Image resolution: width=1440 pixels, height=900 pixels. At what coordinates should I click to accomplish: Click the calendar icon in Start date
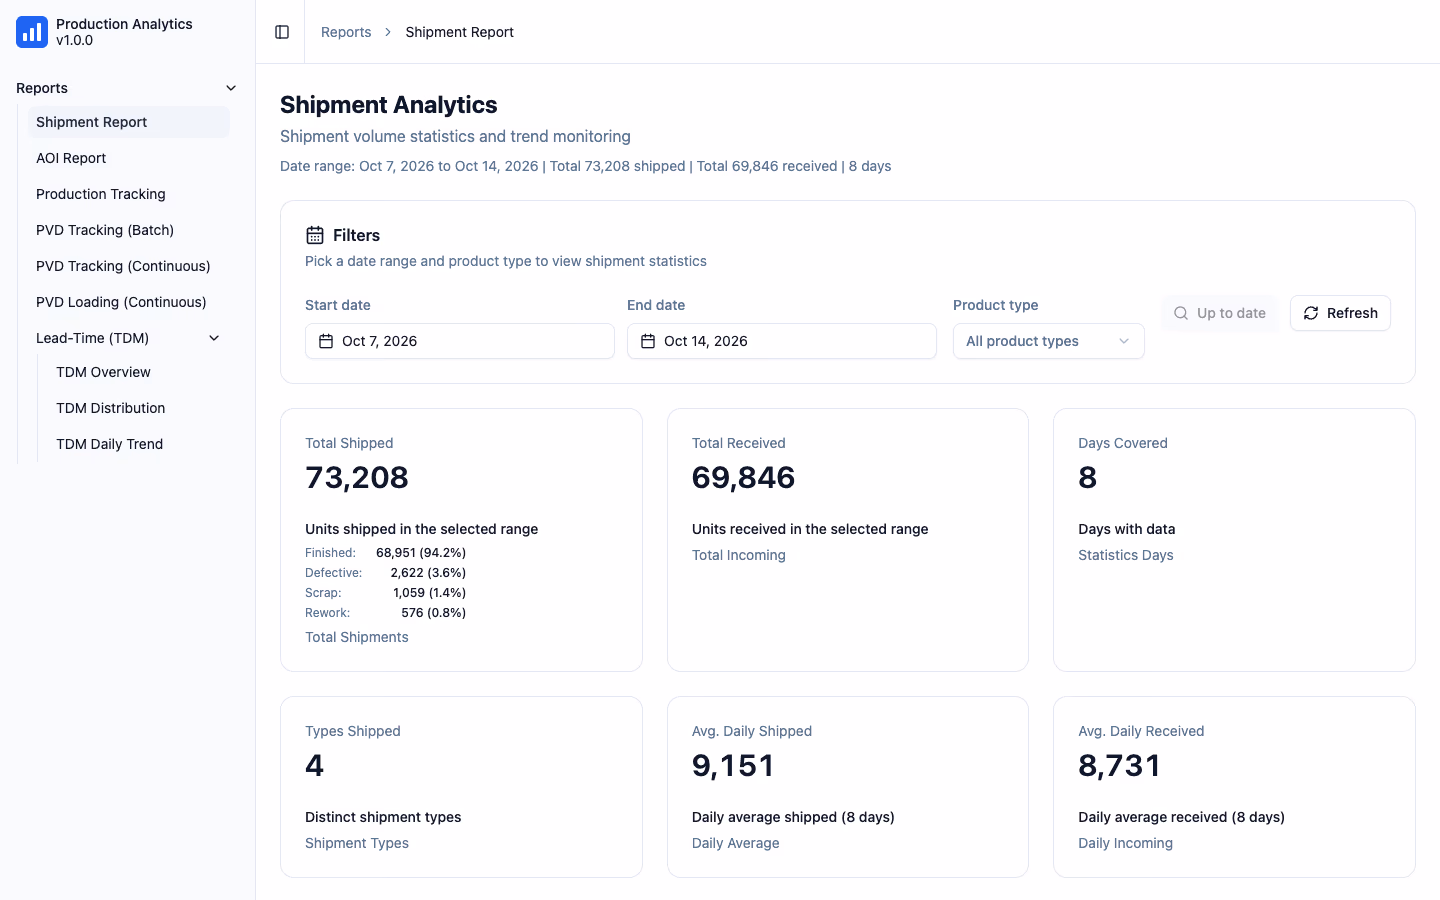click(x=326, y=341)
